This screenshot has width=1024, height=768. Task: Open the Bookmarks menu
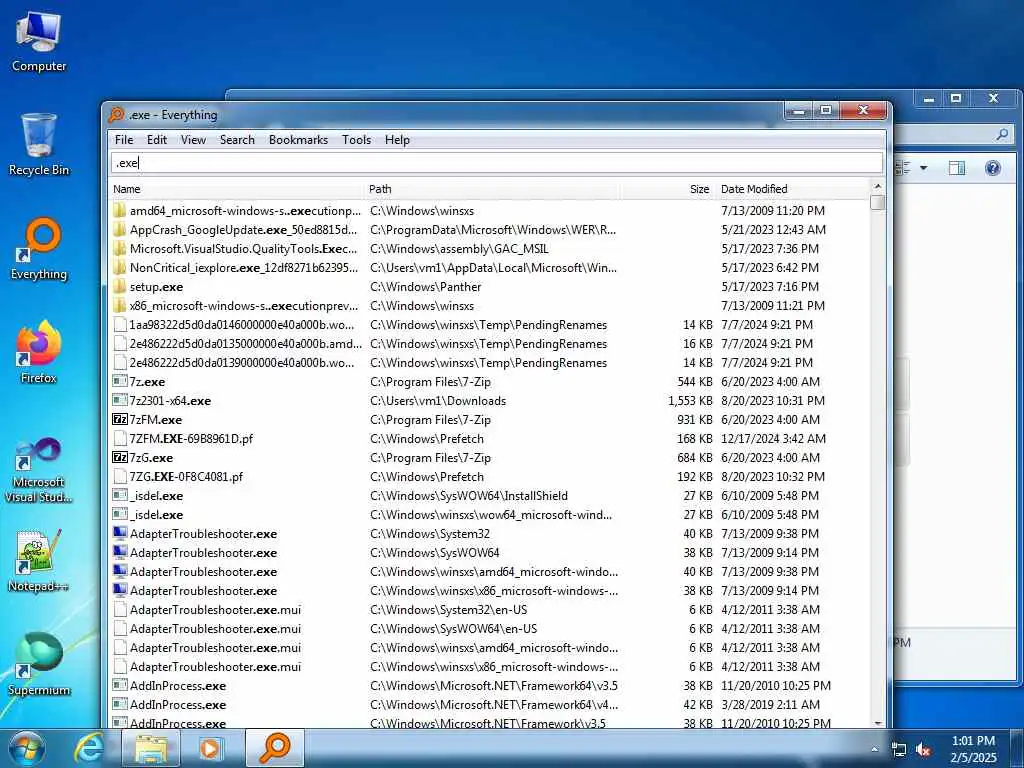pyautogui.click(x=298, y=140)
